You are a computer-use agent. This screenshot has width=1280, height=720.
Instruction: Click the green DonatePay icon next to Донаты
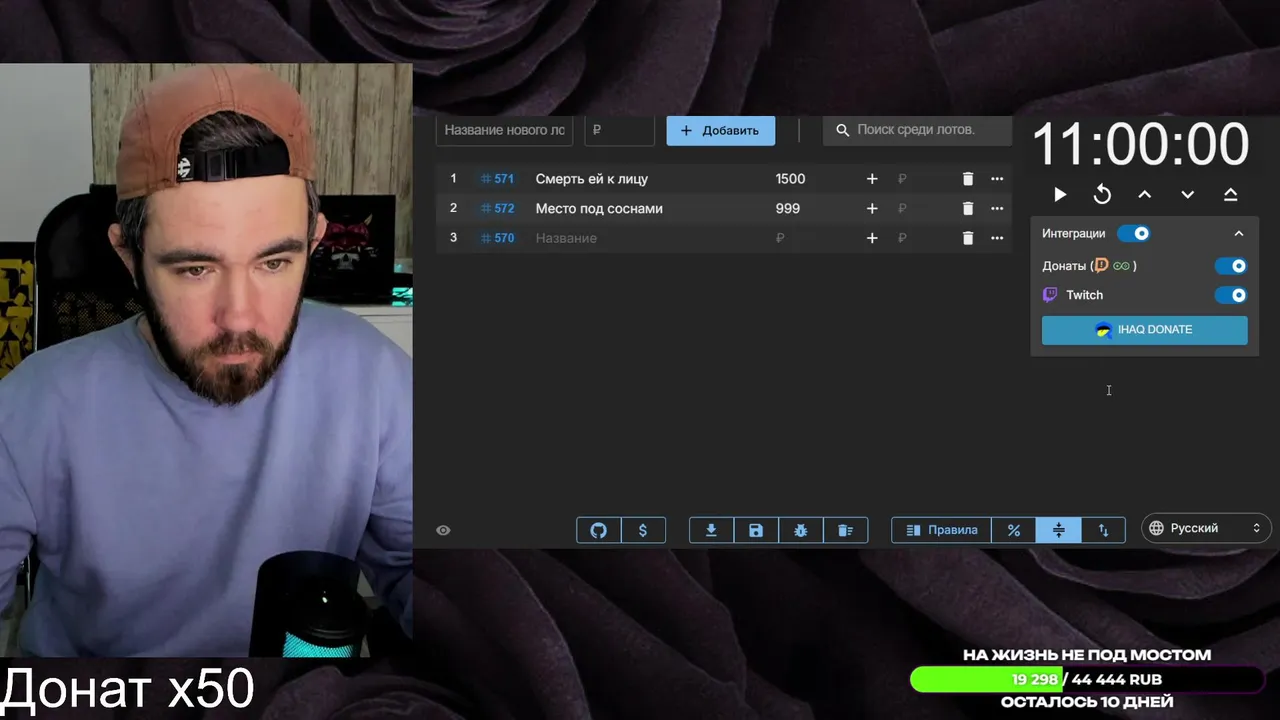tap(1121, 266)
